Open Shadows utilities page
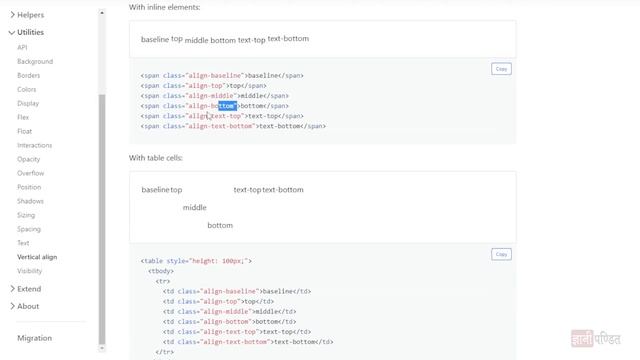This screenshot has height=360, width=640. click(x=30, y=201)
